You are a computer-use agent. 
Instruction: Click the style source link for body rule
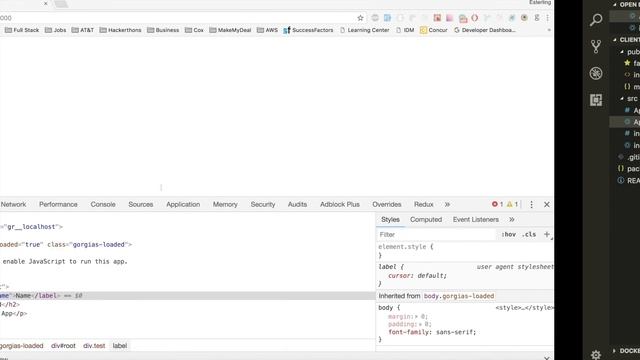(x=524, y=308)
